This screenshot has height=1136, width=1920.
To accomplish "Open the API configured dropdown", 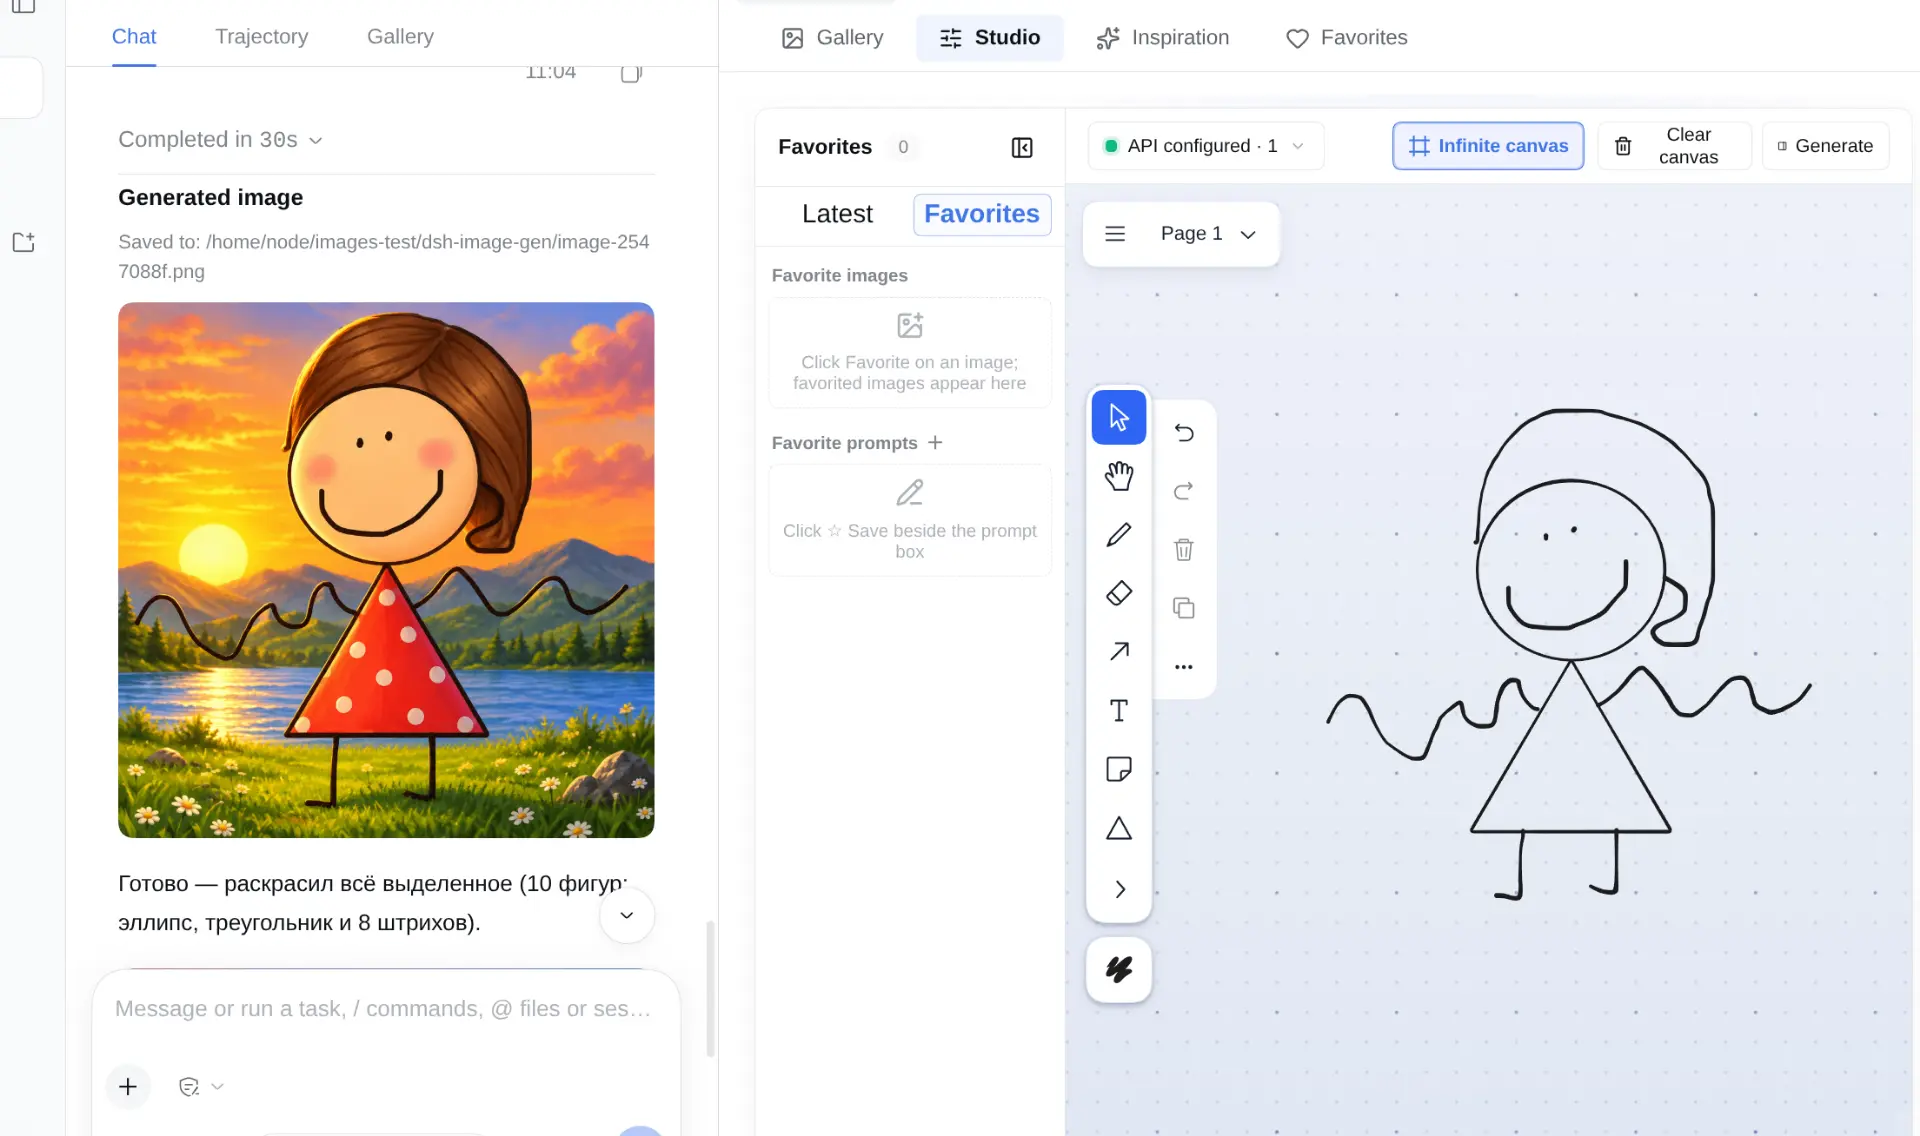I will point(1206,146).
